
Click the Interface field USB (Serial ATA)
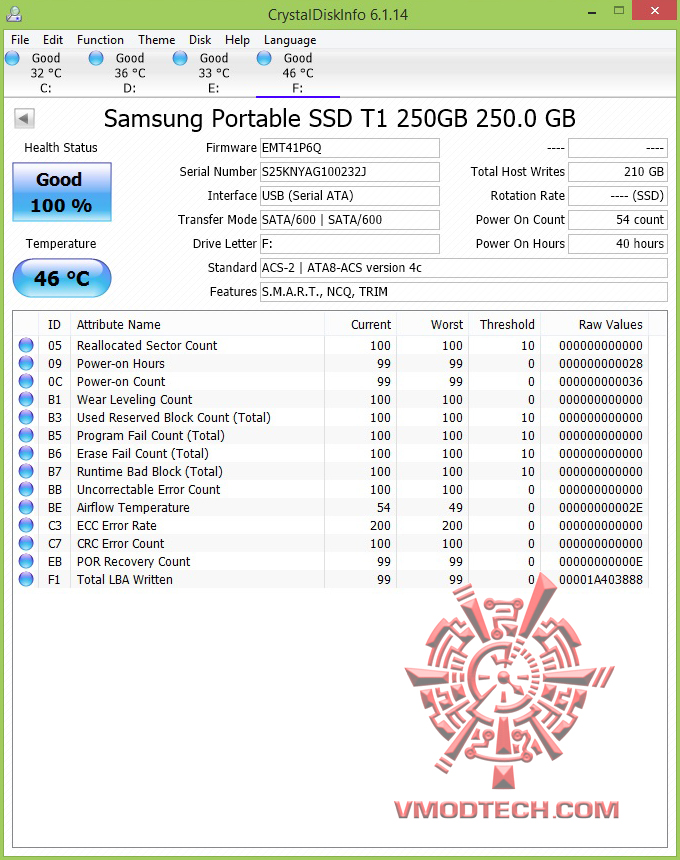click(350, 196)
